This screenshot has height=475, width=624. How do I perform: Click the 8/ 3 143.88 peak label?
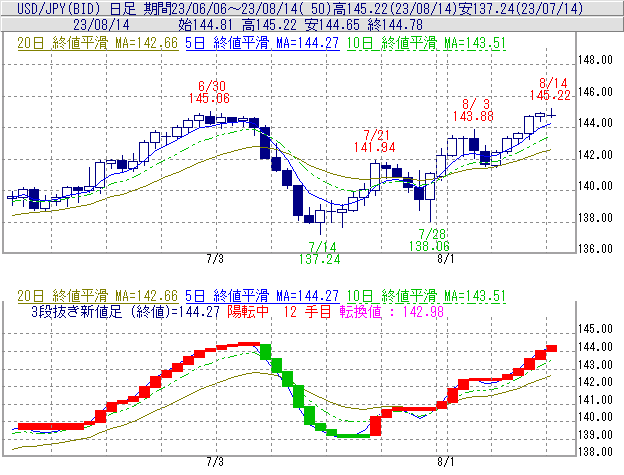click(473, 110)
